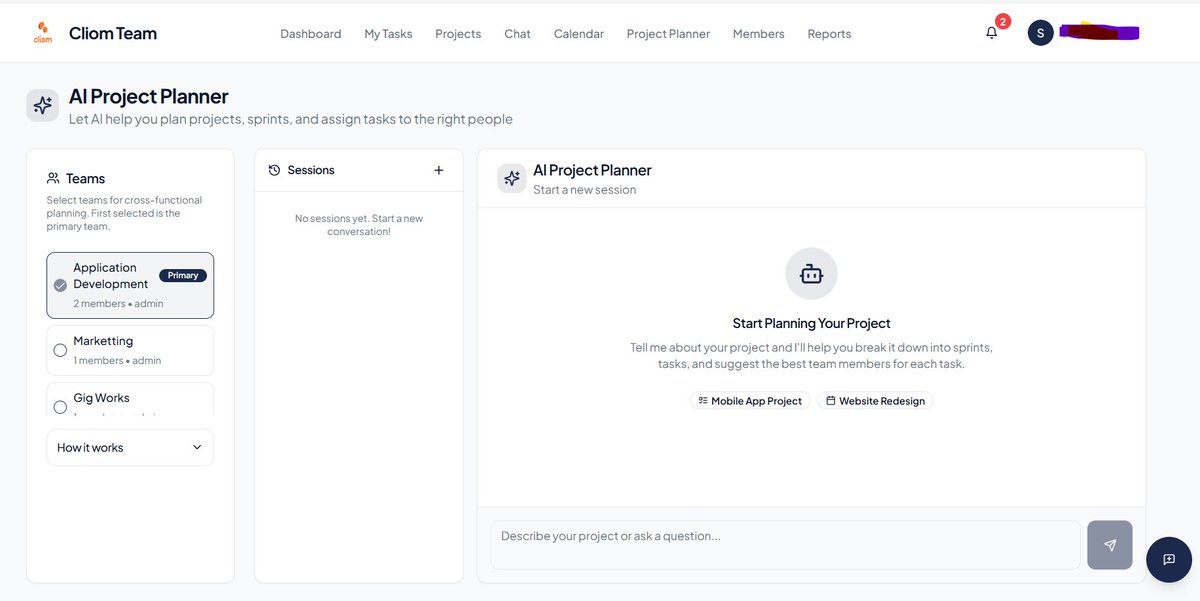This screenshot has height=601, width=1200.
Task: Open Dashboard in top navigation
Action: click(x=310, y=33)
